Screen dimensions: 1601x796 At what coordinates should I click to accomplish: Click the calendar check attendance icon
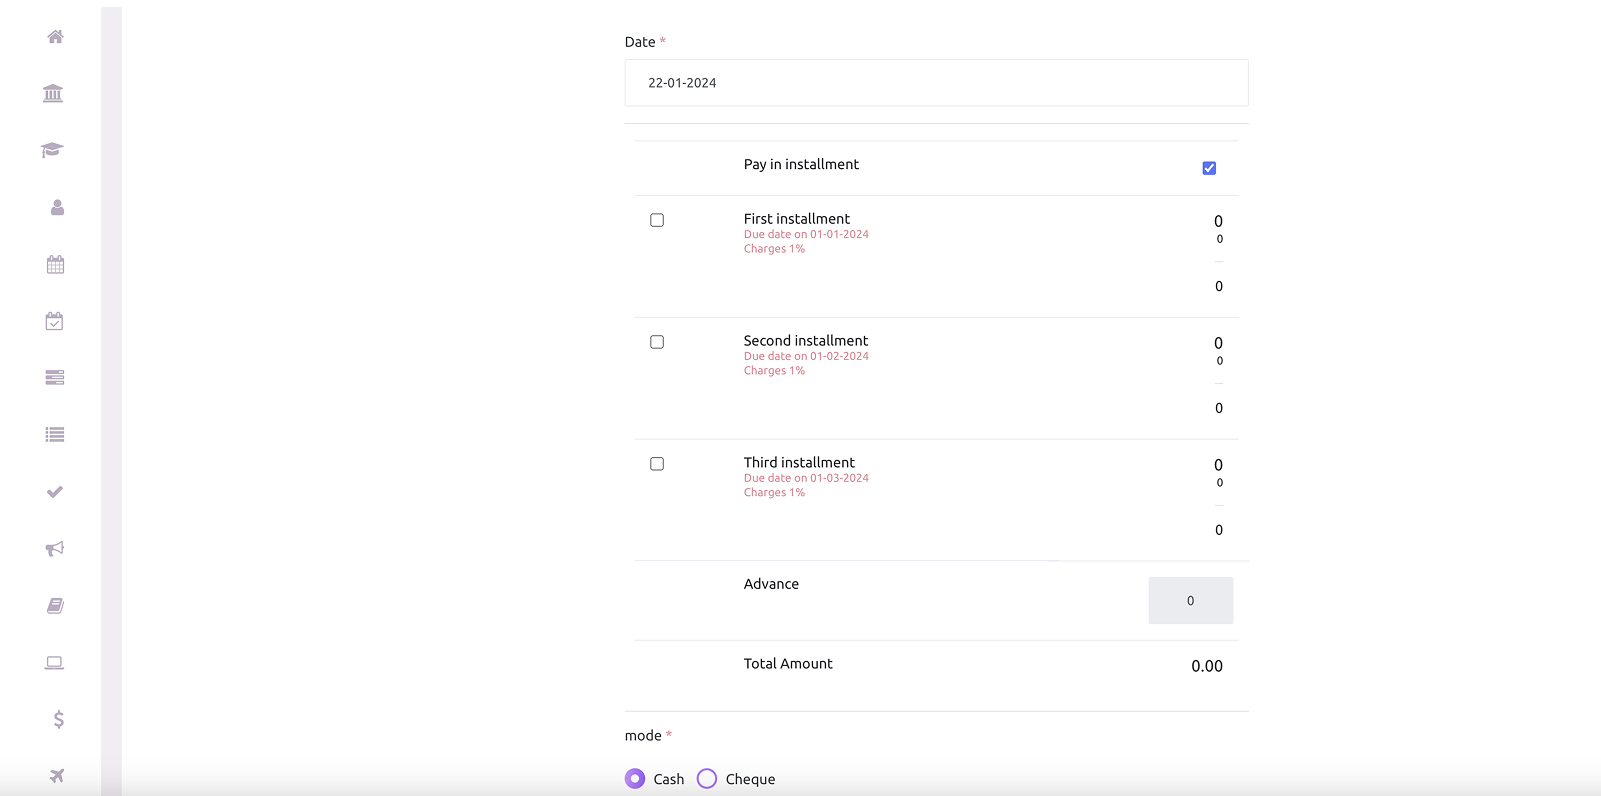pyautogui.click(x=55, y=321)
